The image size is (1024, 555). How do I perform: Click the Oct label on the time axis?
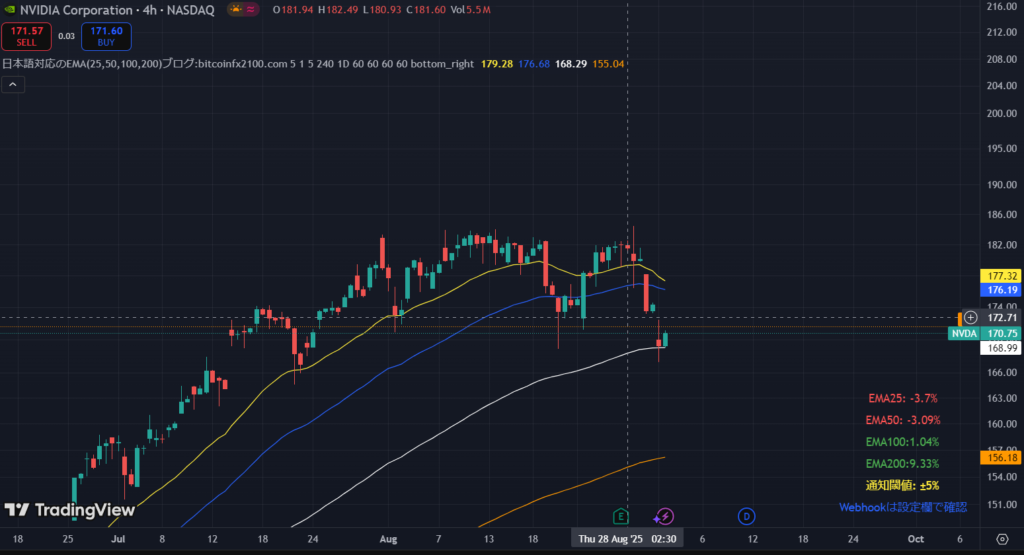point(916,539)
